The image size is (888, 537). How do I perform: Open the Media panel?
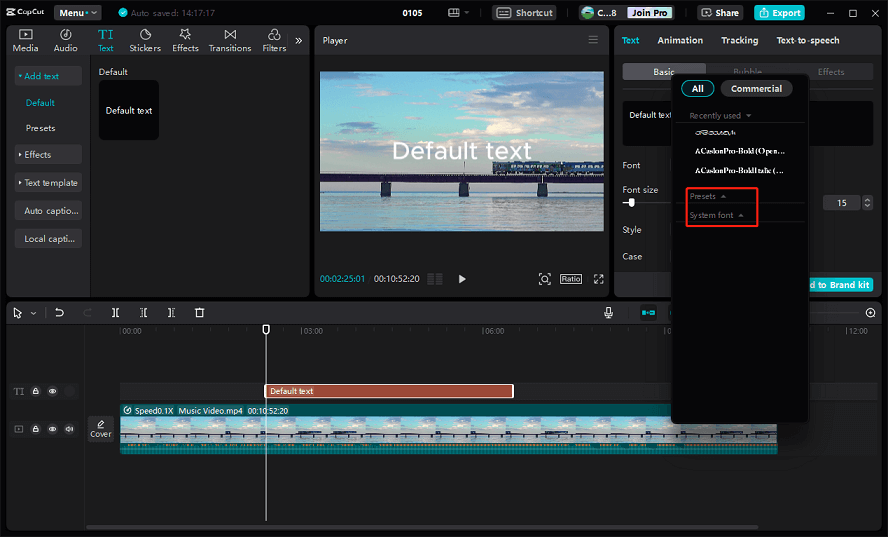pyautogui.click(x=25, y=41)
